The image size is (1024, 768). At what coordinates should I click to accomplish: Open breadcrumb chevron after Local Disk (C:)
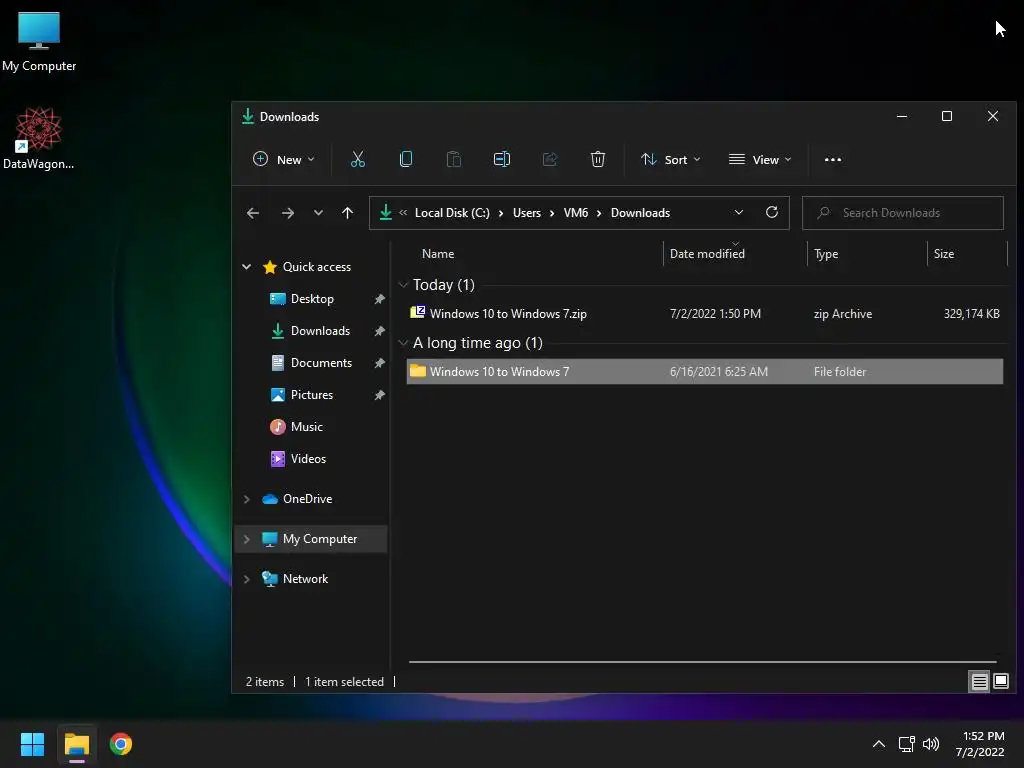501,213
